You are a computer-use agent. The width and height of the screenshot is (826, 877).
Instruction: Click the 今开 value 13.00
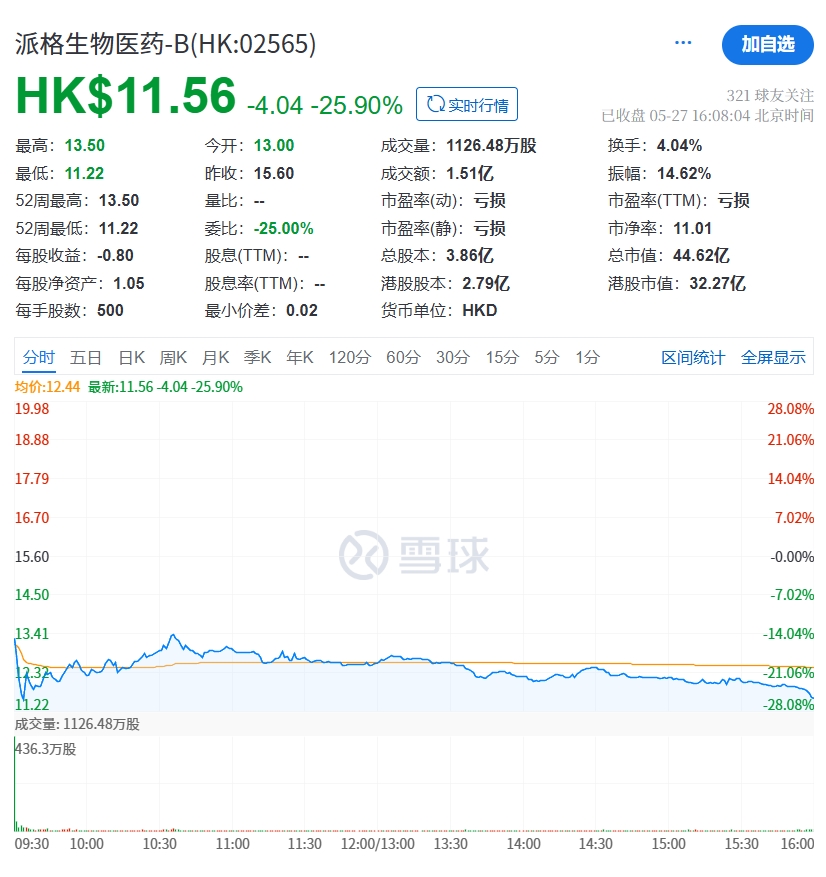click(x=274, y=145)
